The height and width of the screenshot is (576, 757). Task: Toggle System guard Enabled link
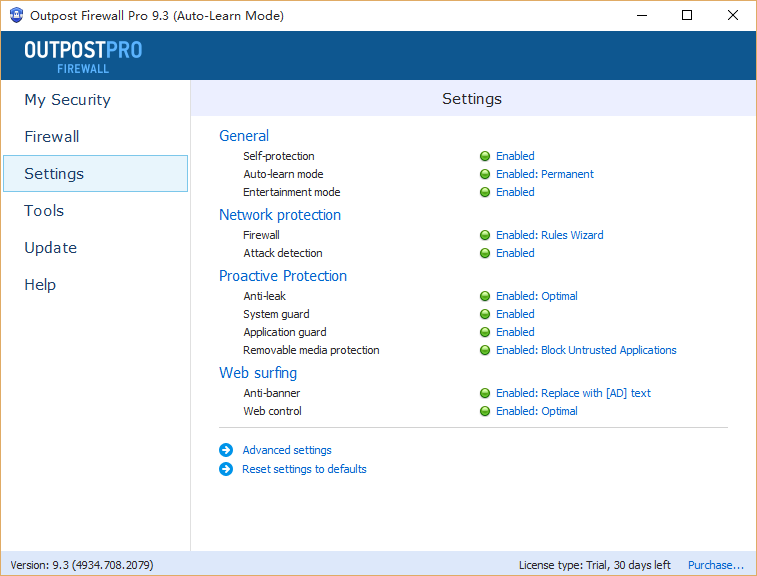pos(515,314)
